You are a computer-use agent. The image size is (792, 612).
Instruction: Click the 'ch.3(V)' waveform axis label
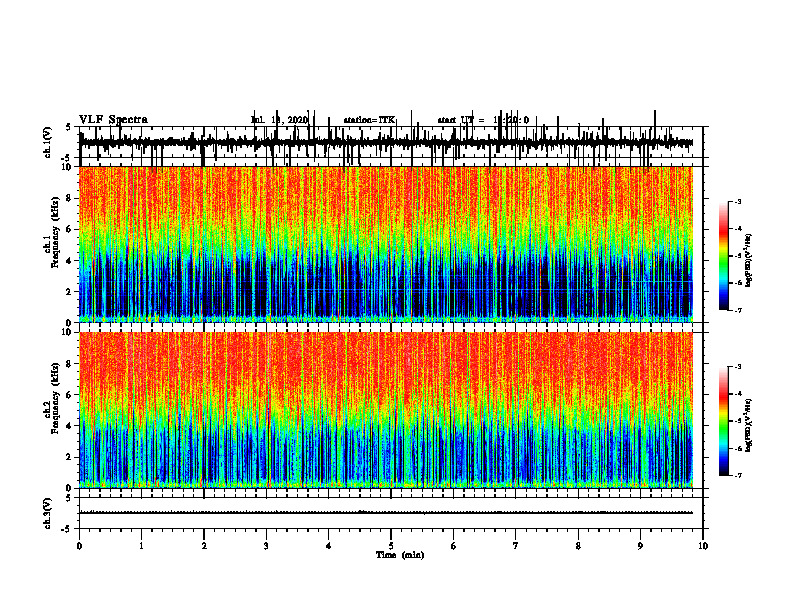[x=48, y=514]
